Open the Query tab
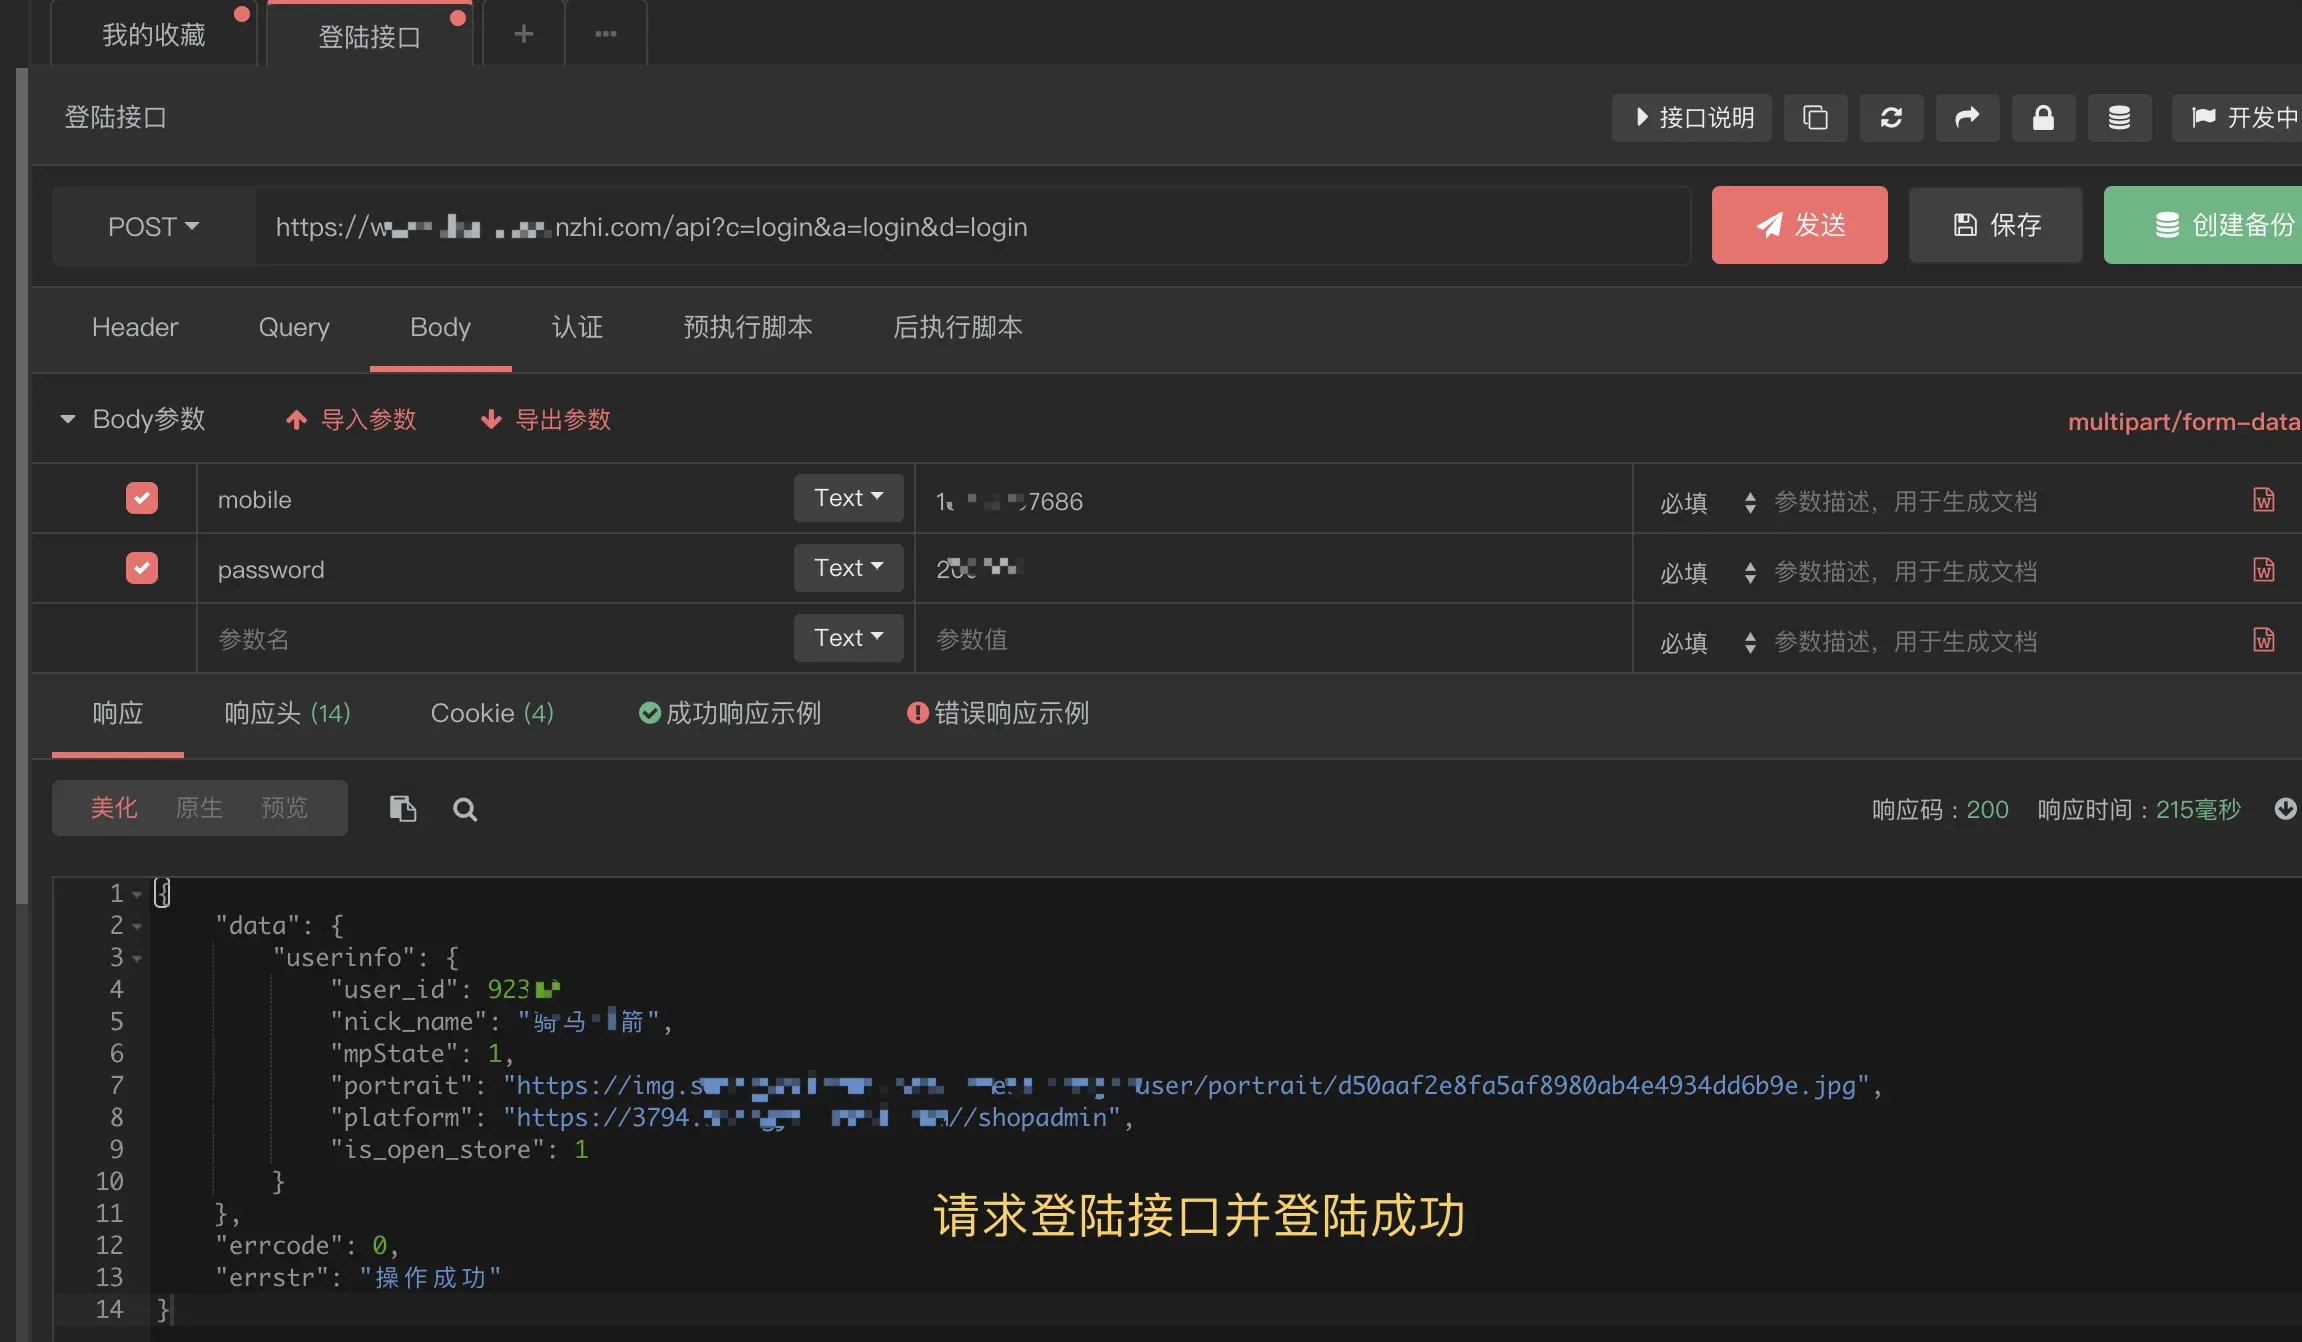The height and width of the screenshot is (1342, 2302). 294,327
